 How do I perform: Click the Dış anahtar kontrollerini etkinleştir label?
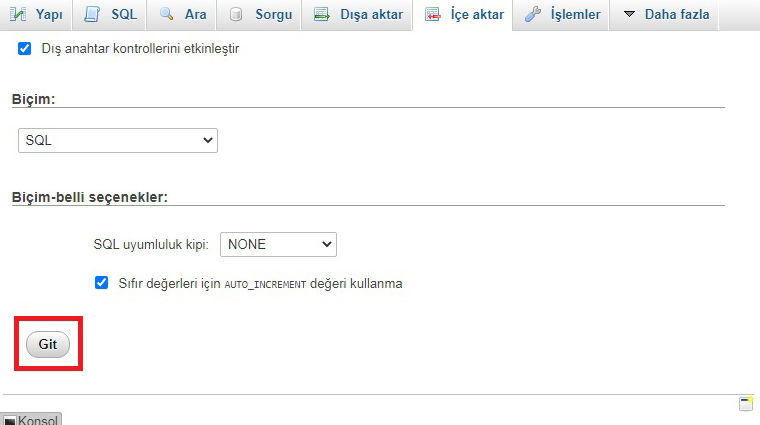coord(140,48)
